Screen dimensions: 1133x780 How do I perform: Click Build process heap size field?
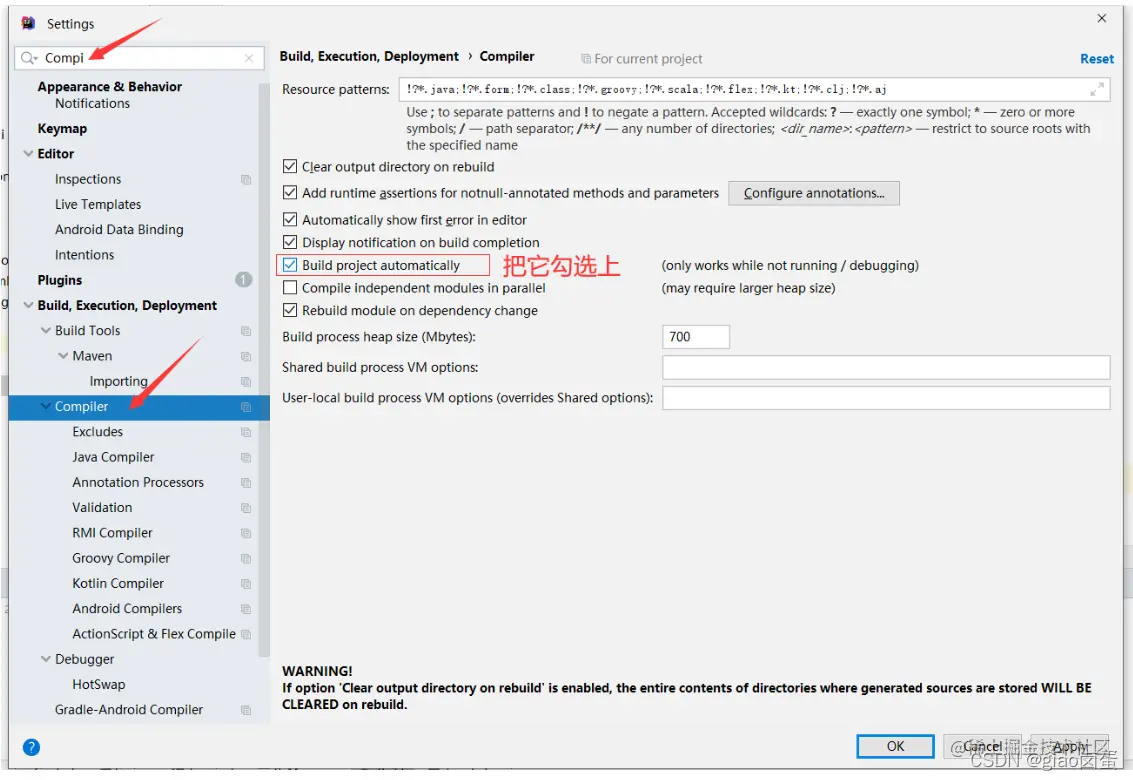695,337
